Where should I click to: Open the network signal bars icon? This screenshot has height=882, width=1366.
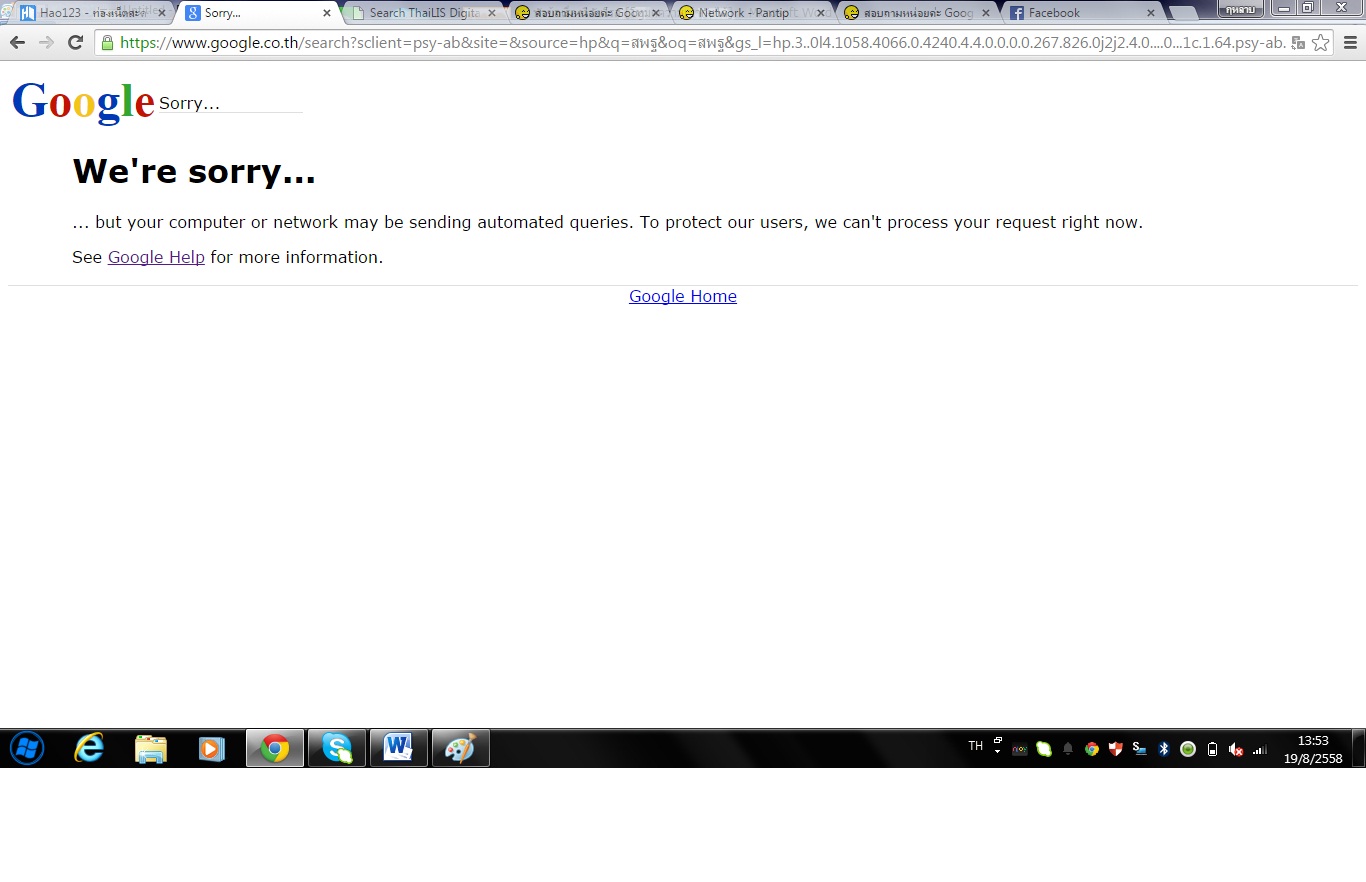point(1260,749)
